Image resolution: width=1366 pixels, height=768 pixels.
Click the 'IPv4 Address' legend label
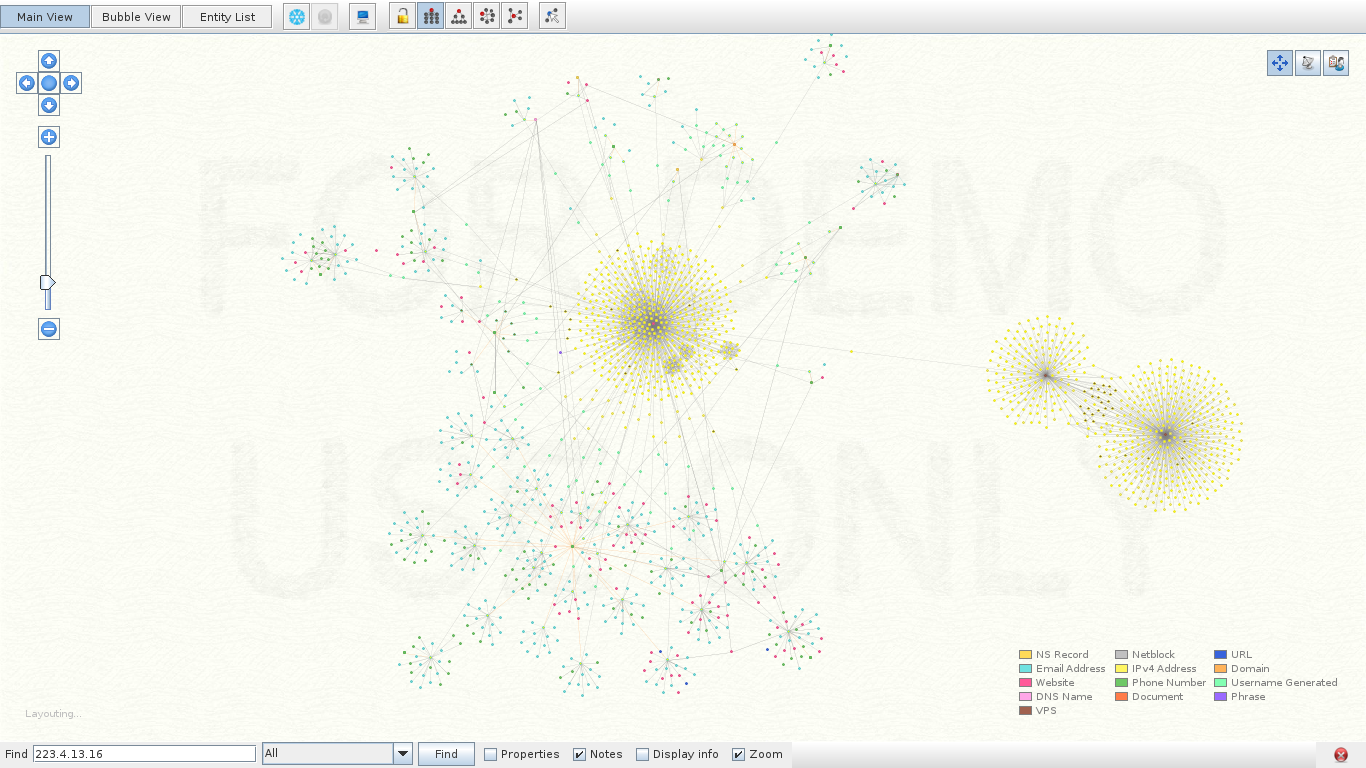pos(1164,669)
